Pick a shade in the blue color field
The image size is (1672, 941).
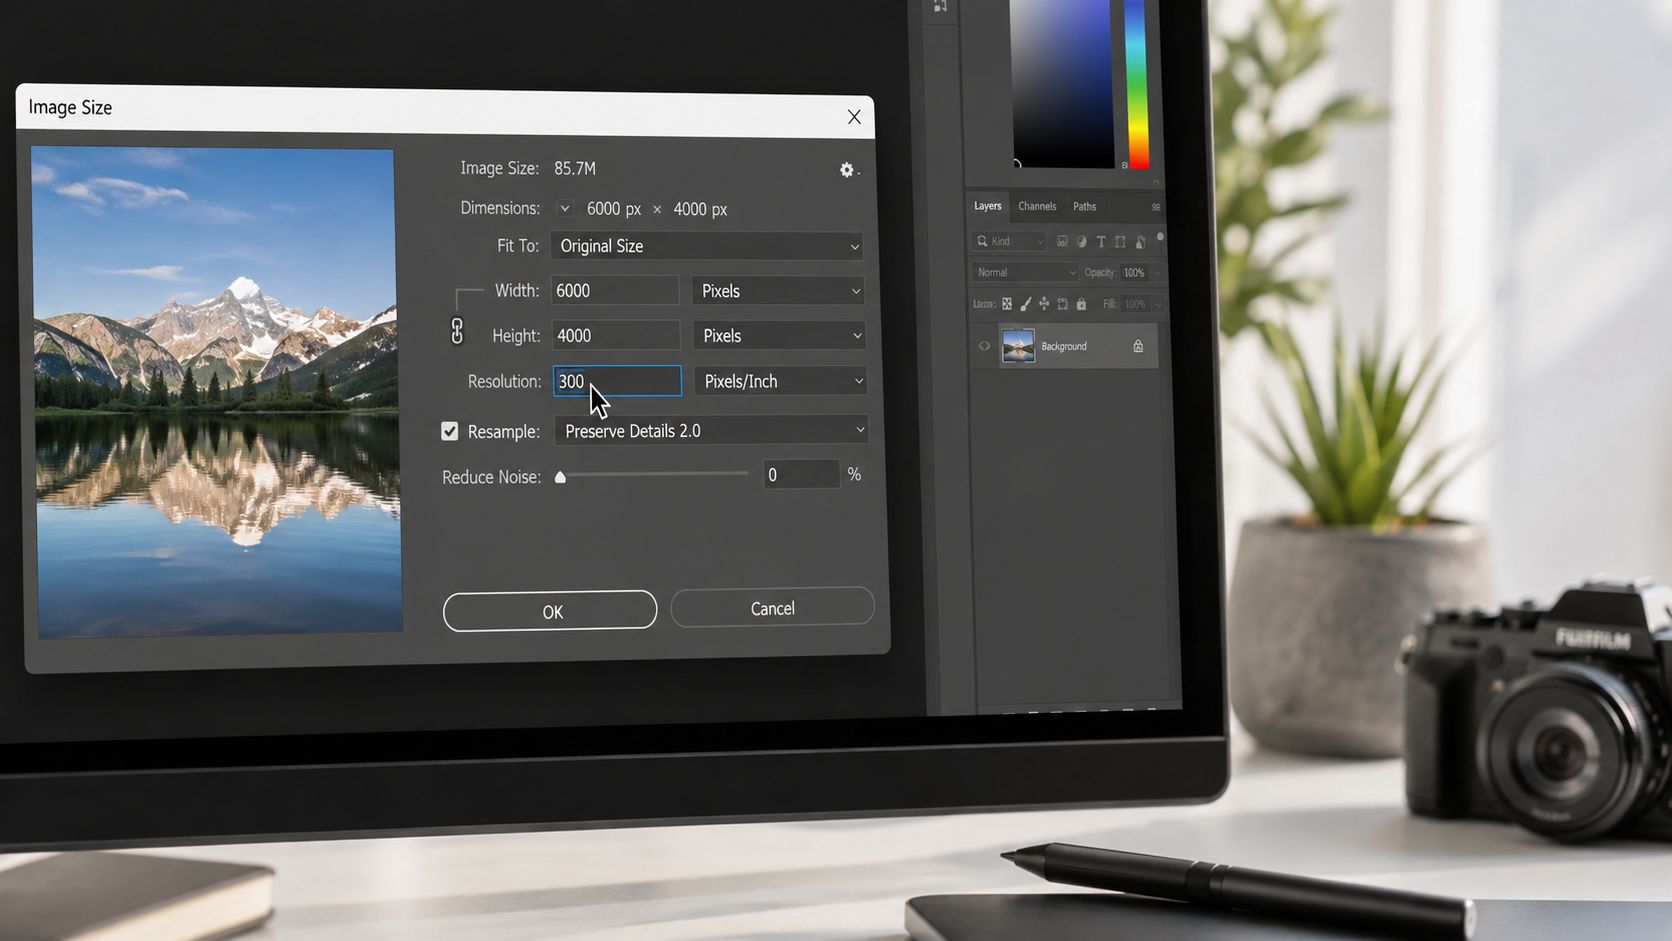point(1062,82)
